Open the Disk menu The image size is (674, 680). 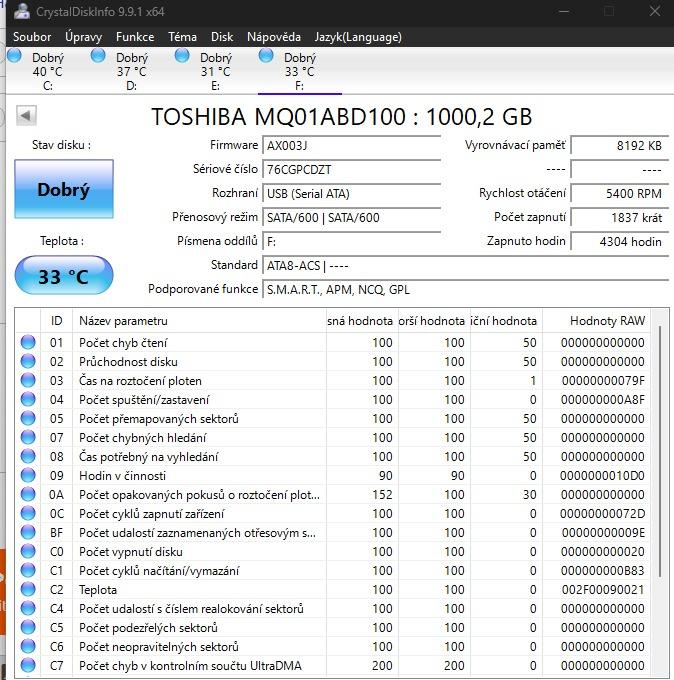(x=222, y=37)
